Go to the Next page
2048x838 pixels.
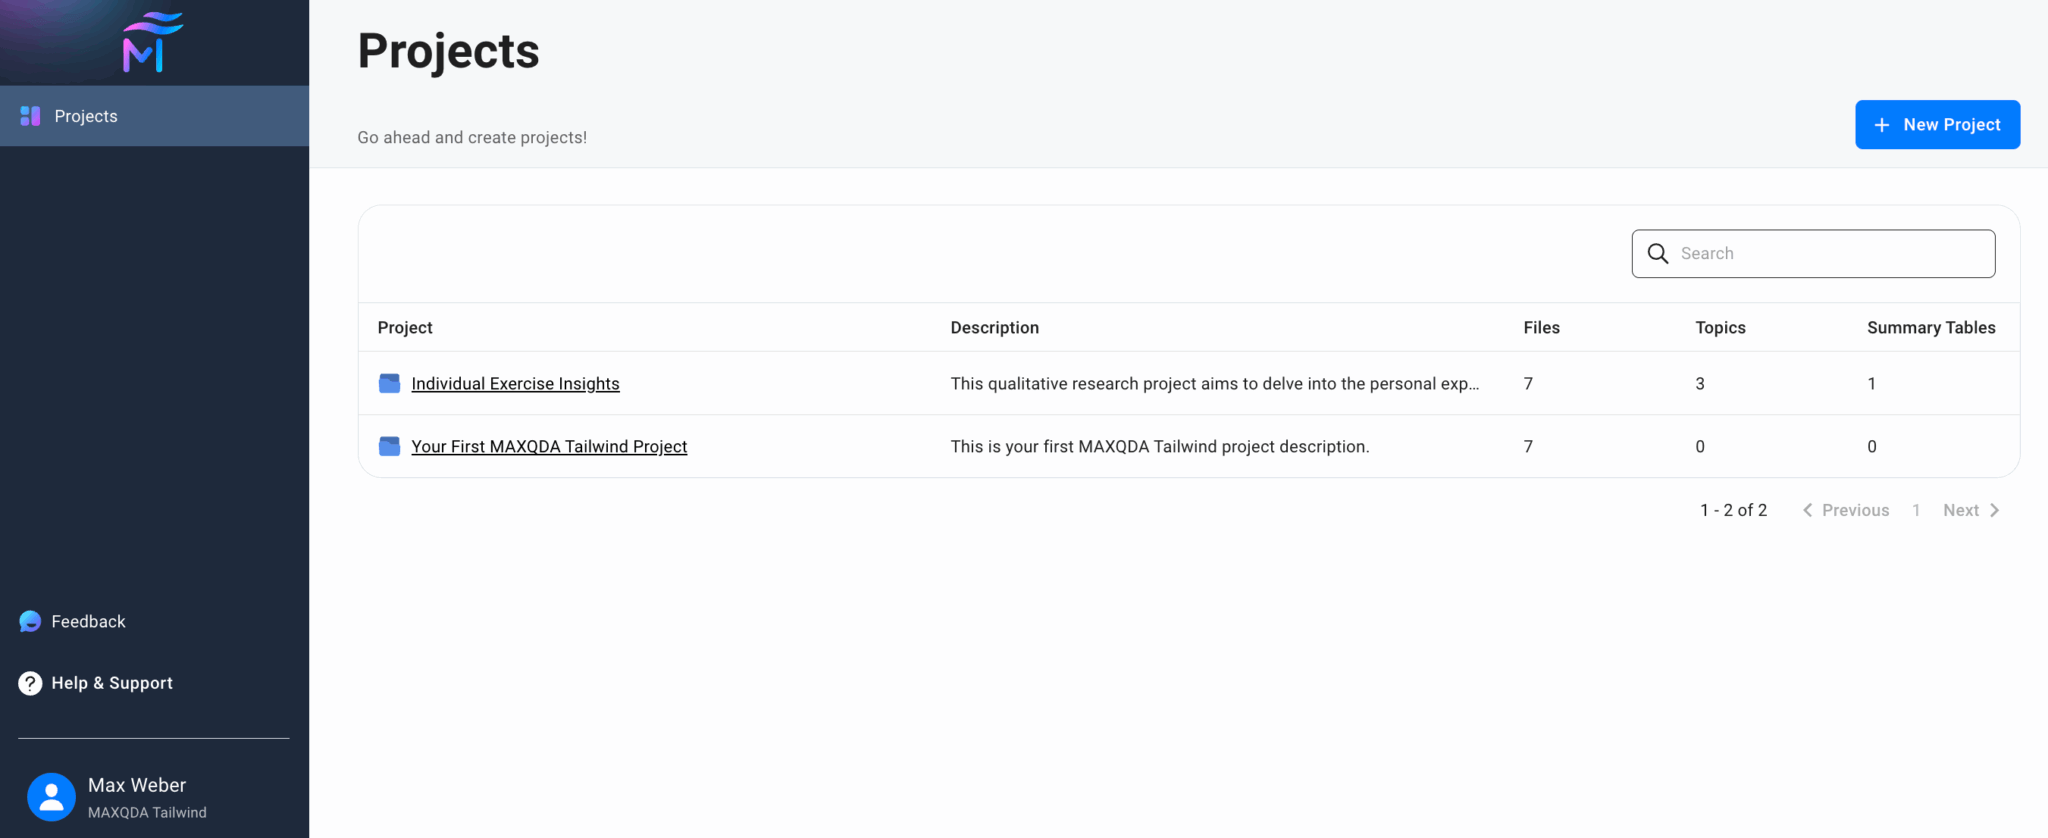1970,510
